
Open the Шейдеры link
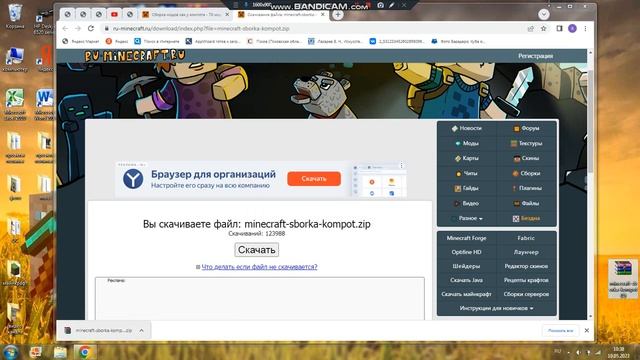point(467,266)
